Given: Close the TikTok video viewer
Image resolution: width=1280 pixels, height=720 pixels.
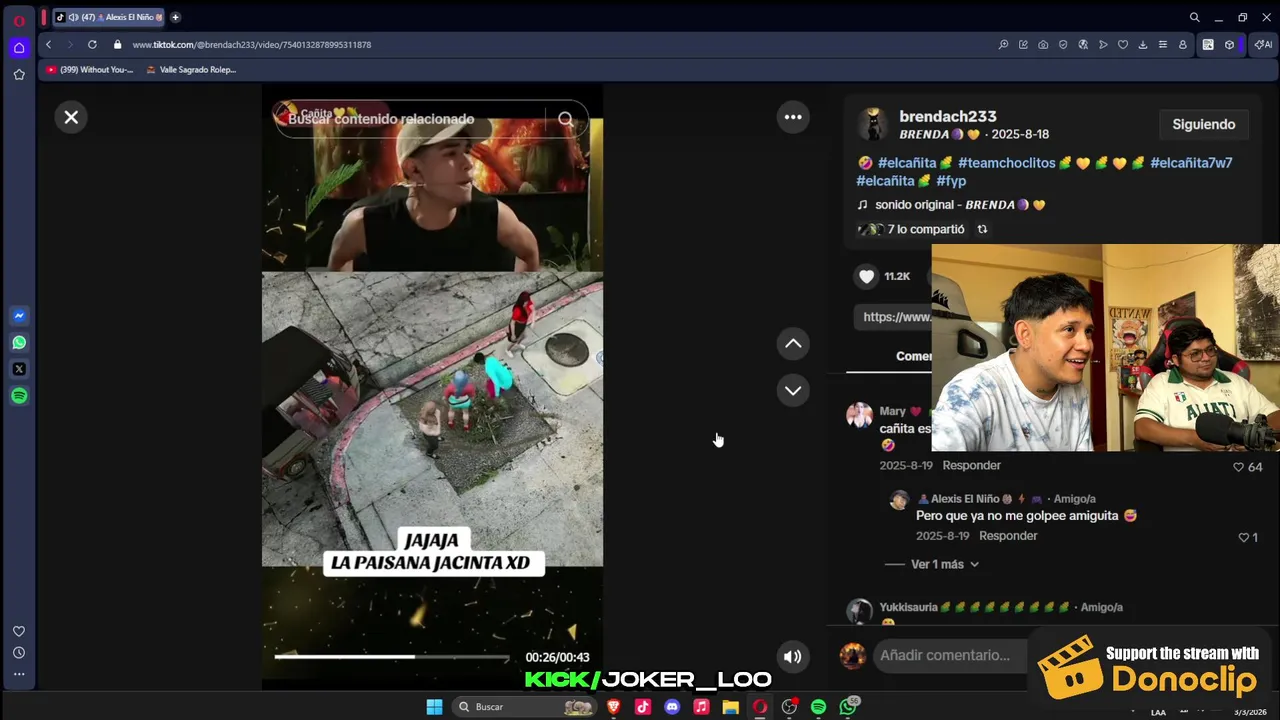Looking at the screenshot, I should point(71,117).
